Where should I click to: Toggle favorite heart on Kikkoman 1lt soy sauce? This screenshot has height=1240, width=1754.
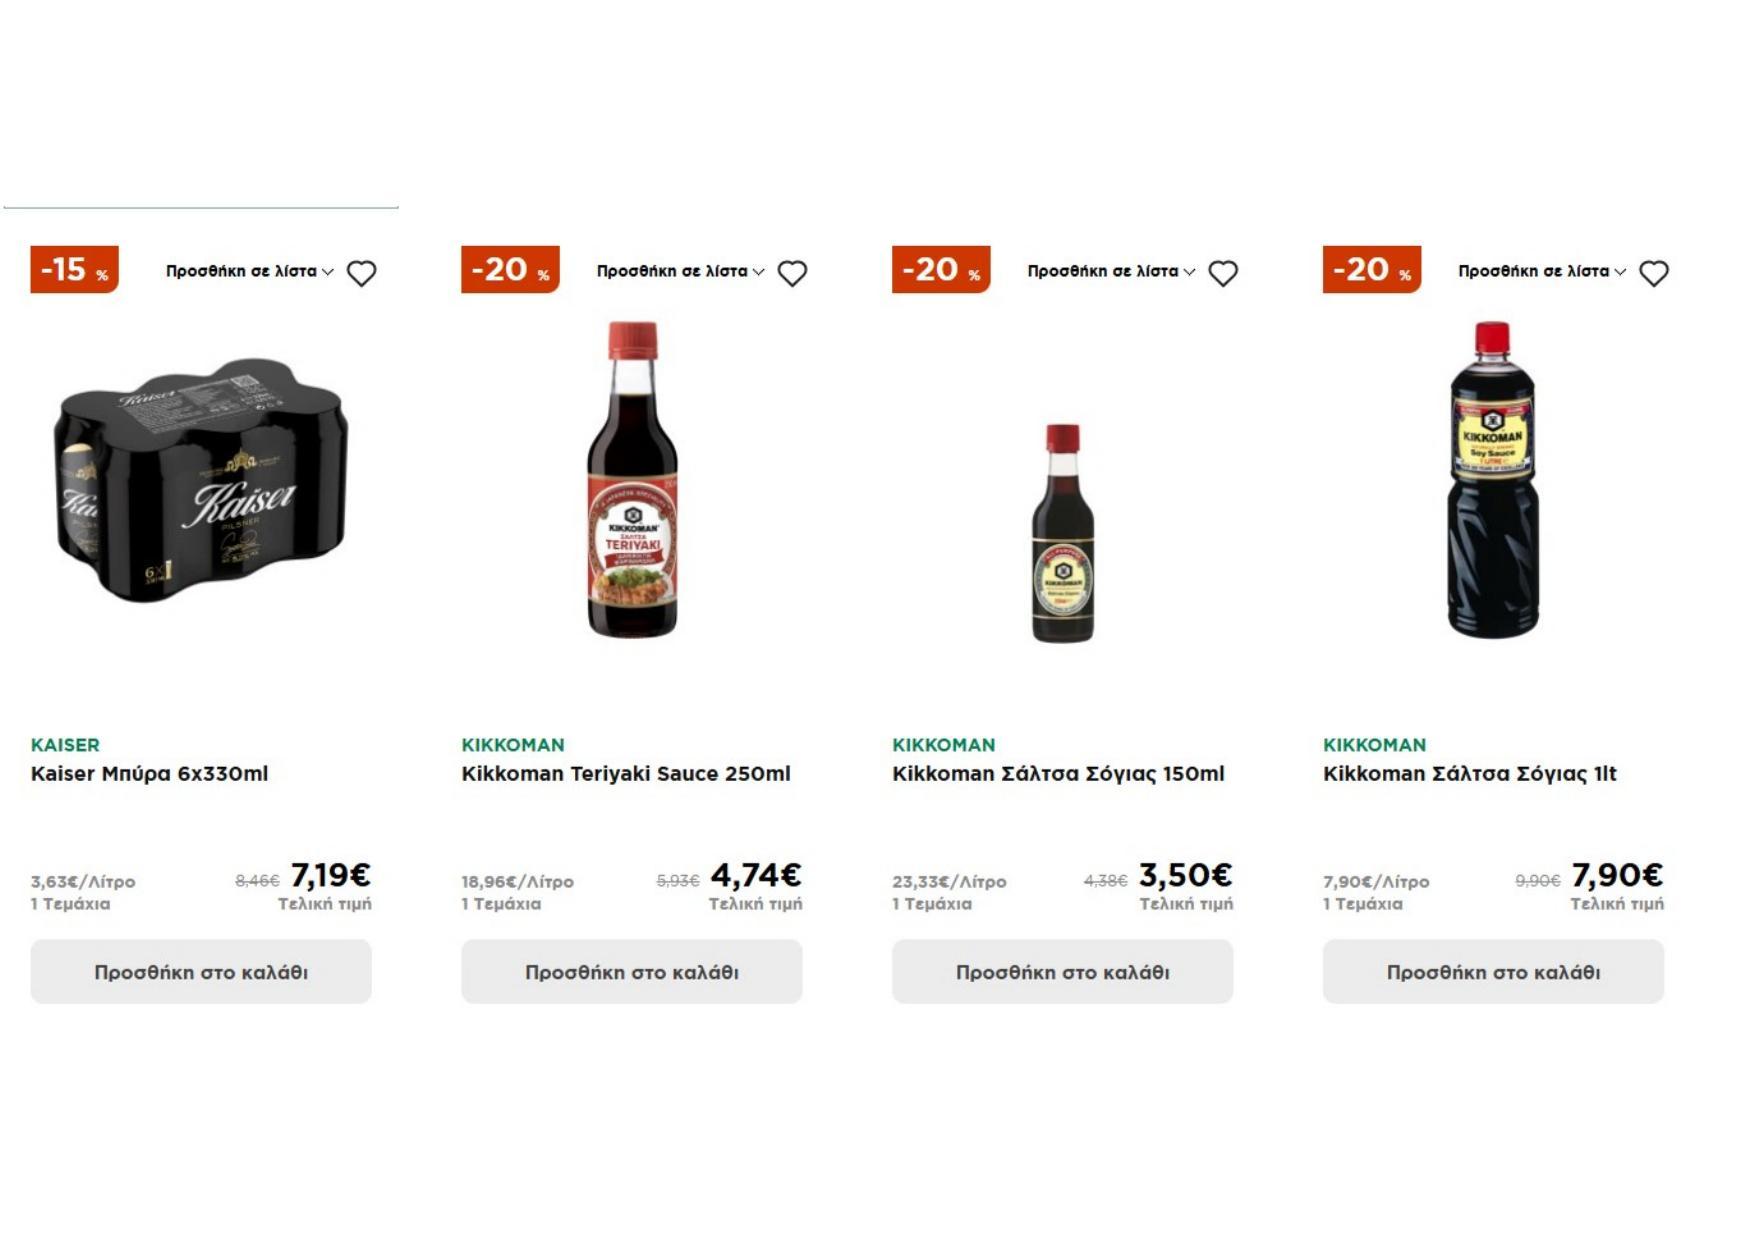coord(1654,273)
